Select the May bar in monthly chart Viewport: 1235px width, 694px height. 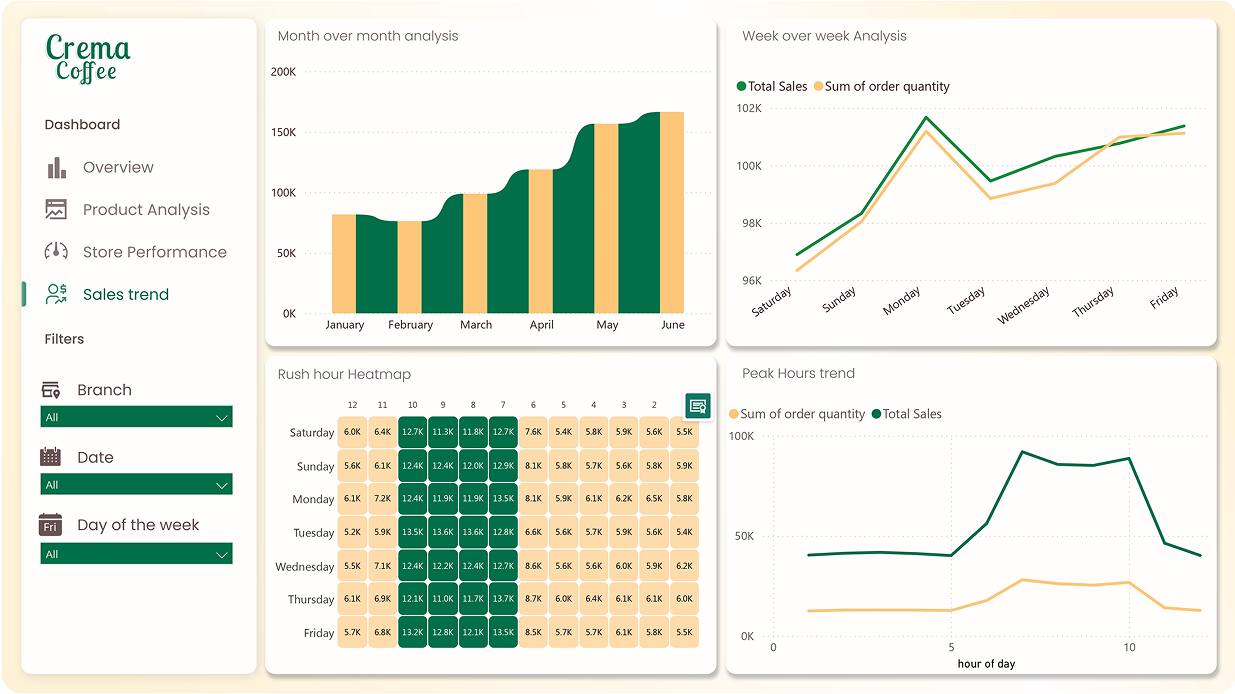[x=606, y=218]
